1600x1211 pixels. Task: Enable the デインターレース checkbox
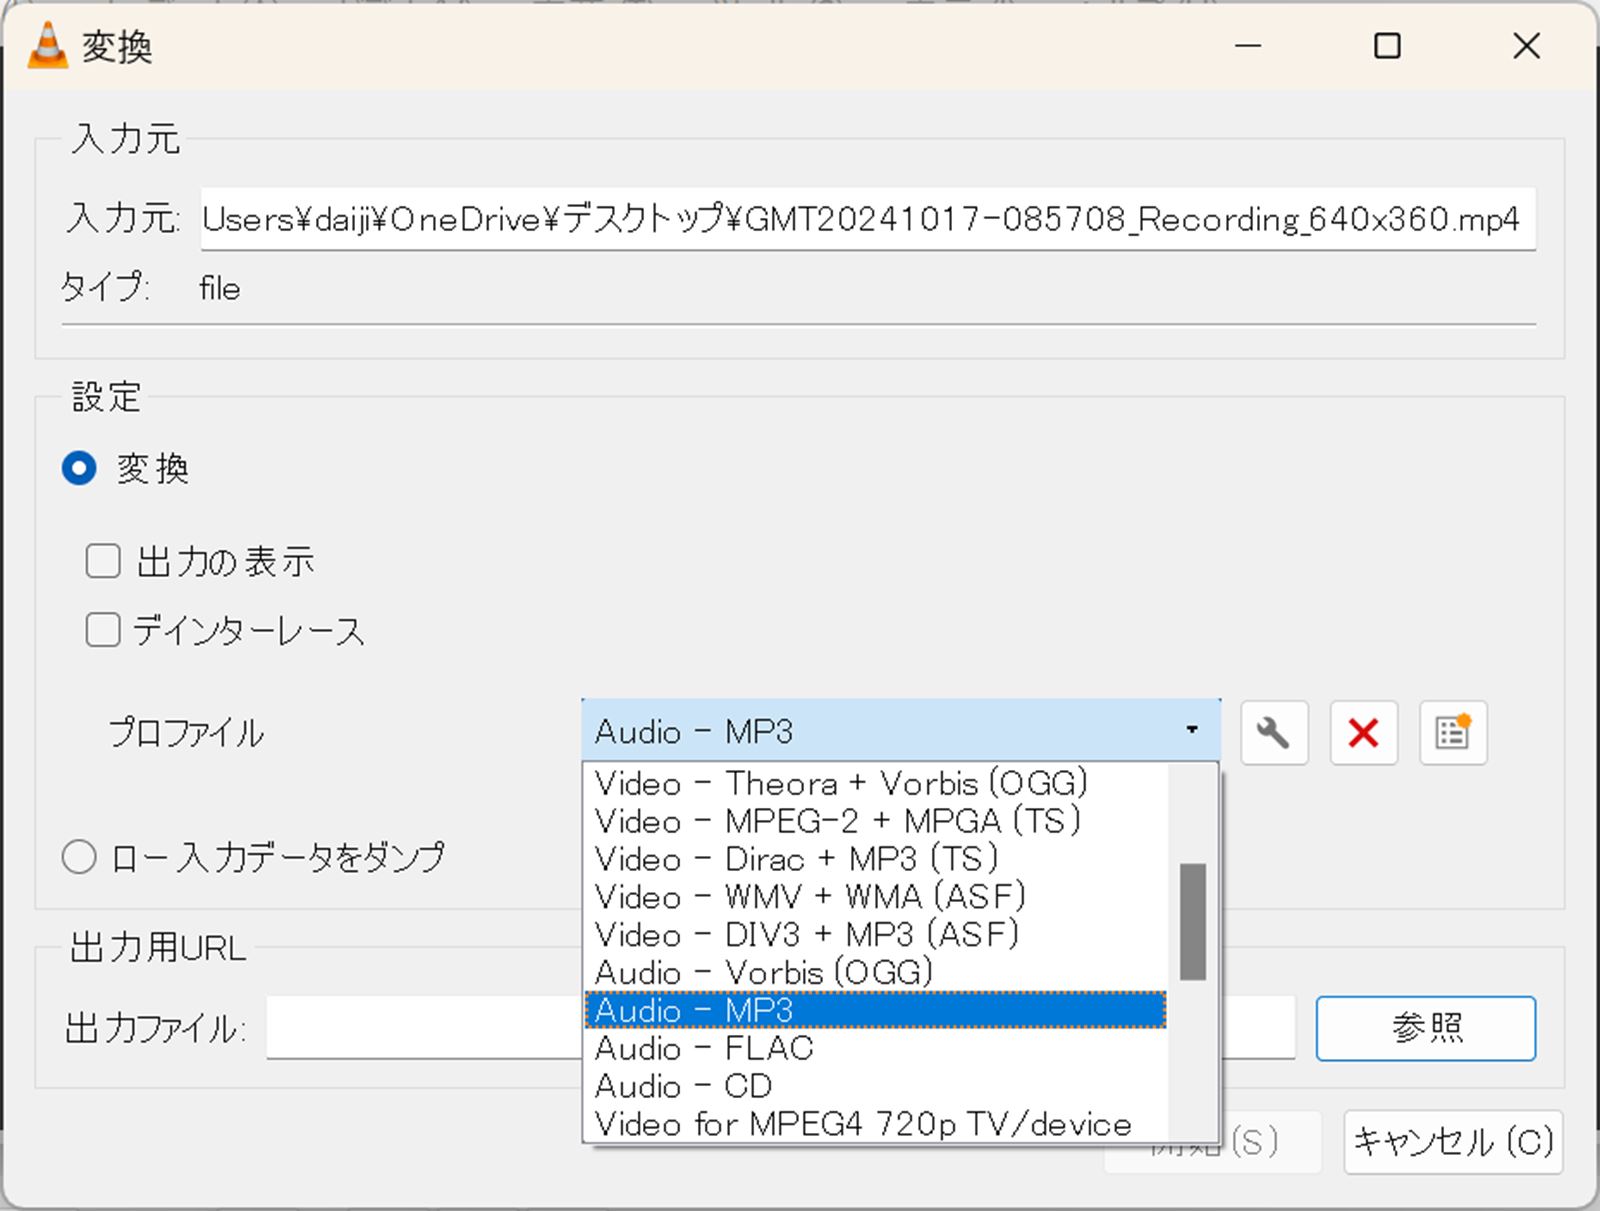coord(103,630)
